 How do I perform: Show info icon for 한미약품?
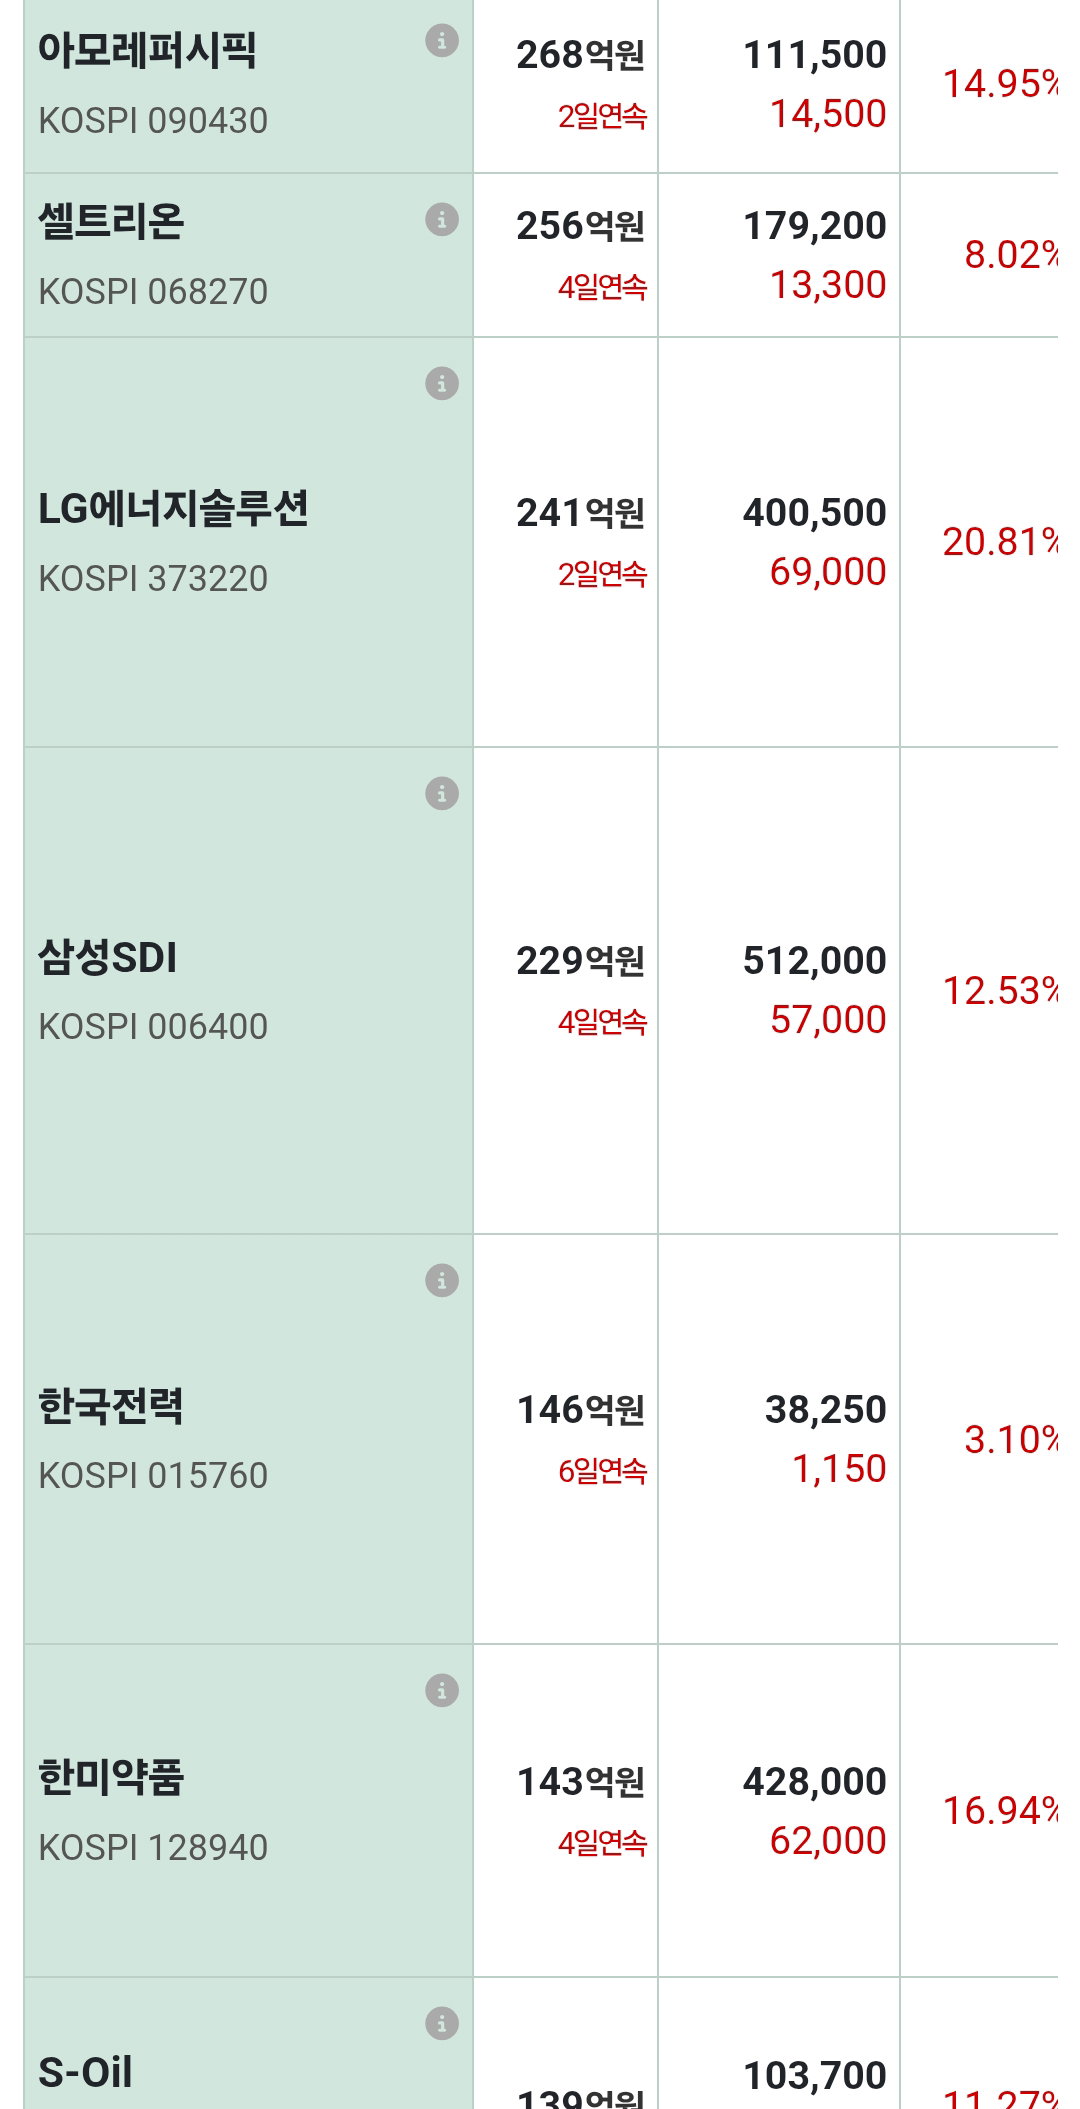[442, 1690]
